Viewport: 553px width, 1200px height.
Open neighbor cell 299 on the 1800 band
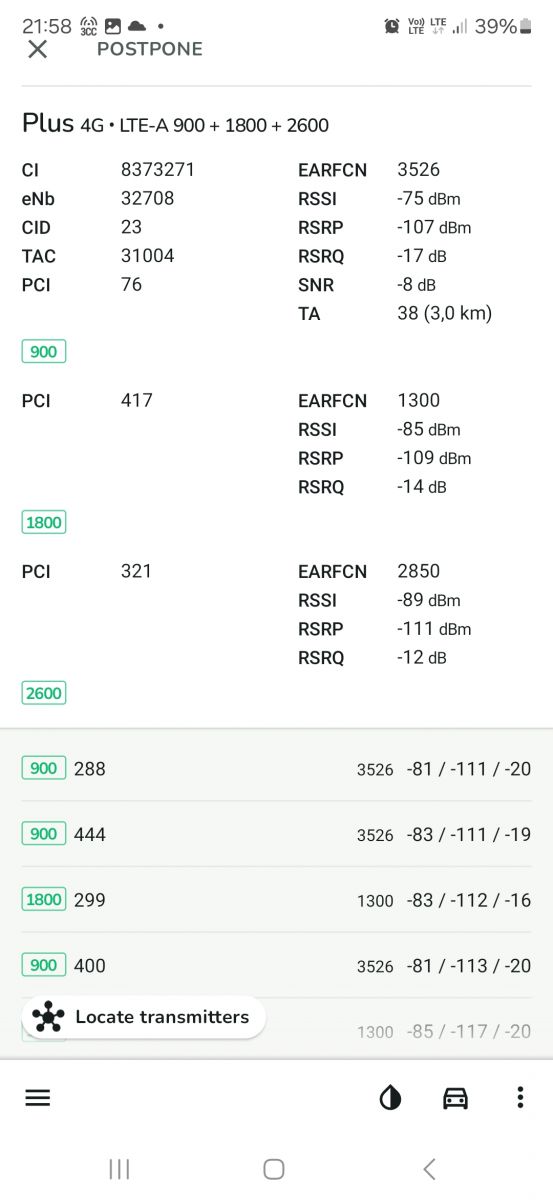(x=276, y=900)
